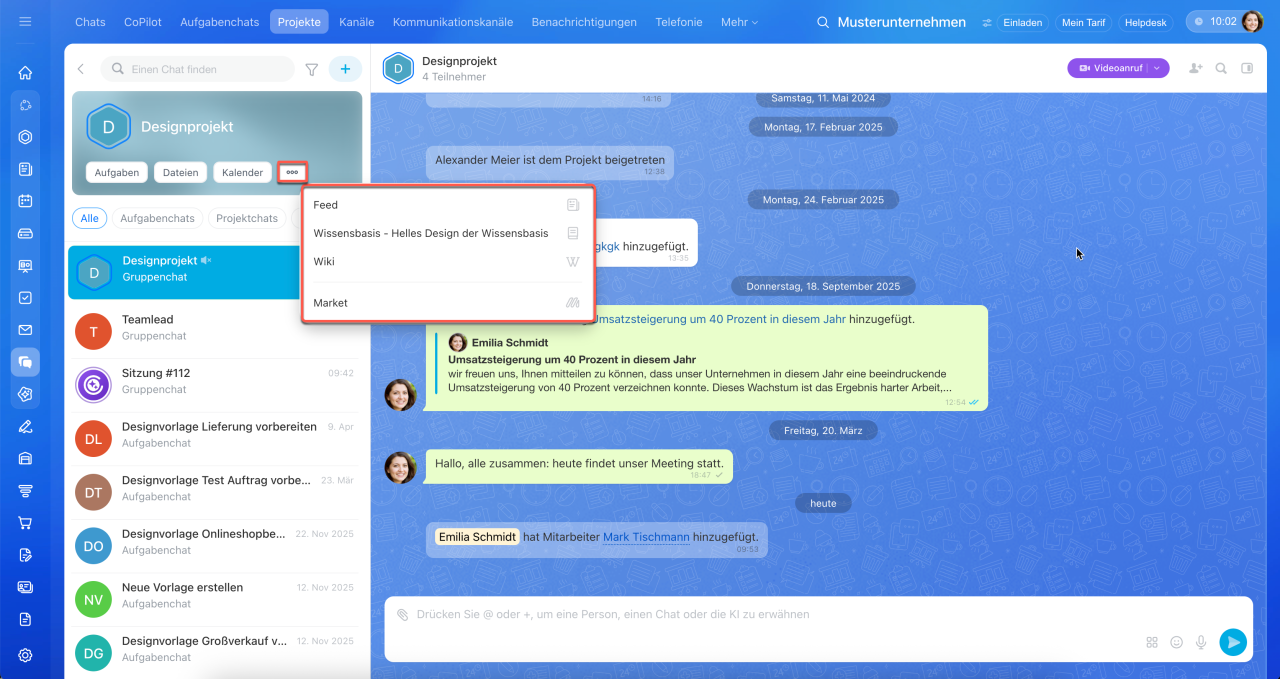Select Wiki from the dropdown menu
Screen dimensions: 1280x679
pyautogui.click(x=448, y=261)
